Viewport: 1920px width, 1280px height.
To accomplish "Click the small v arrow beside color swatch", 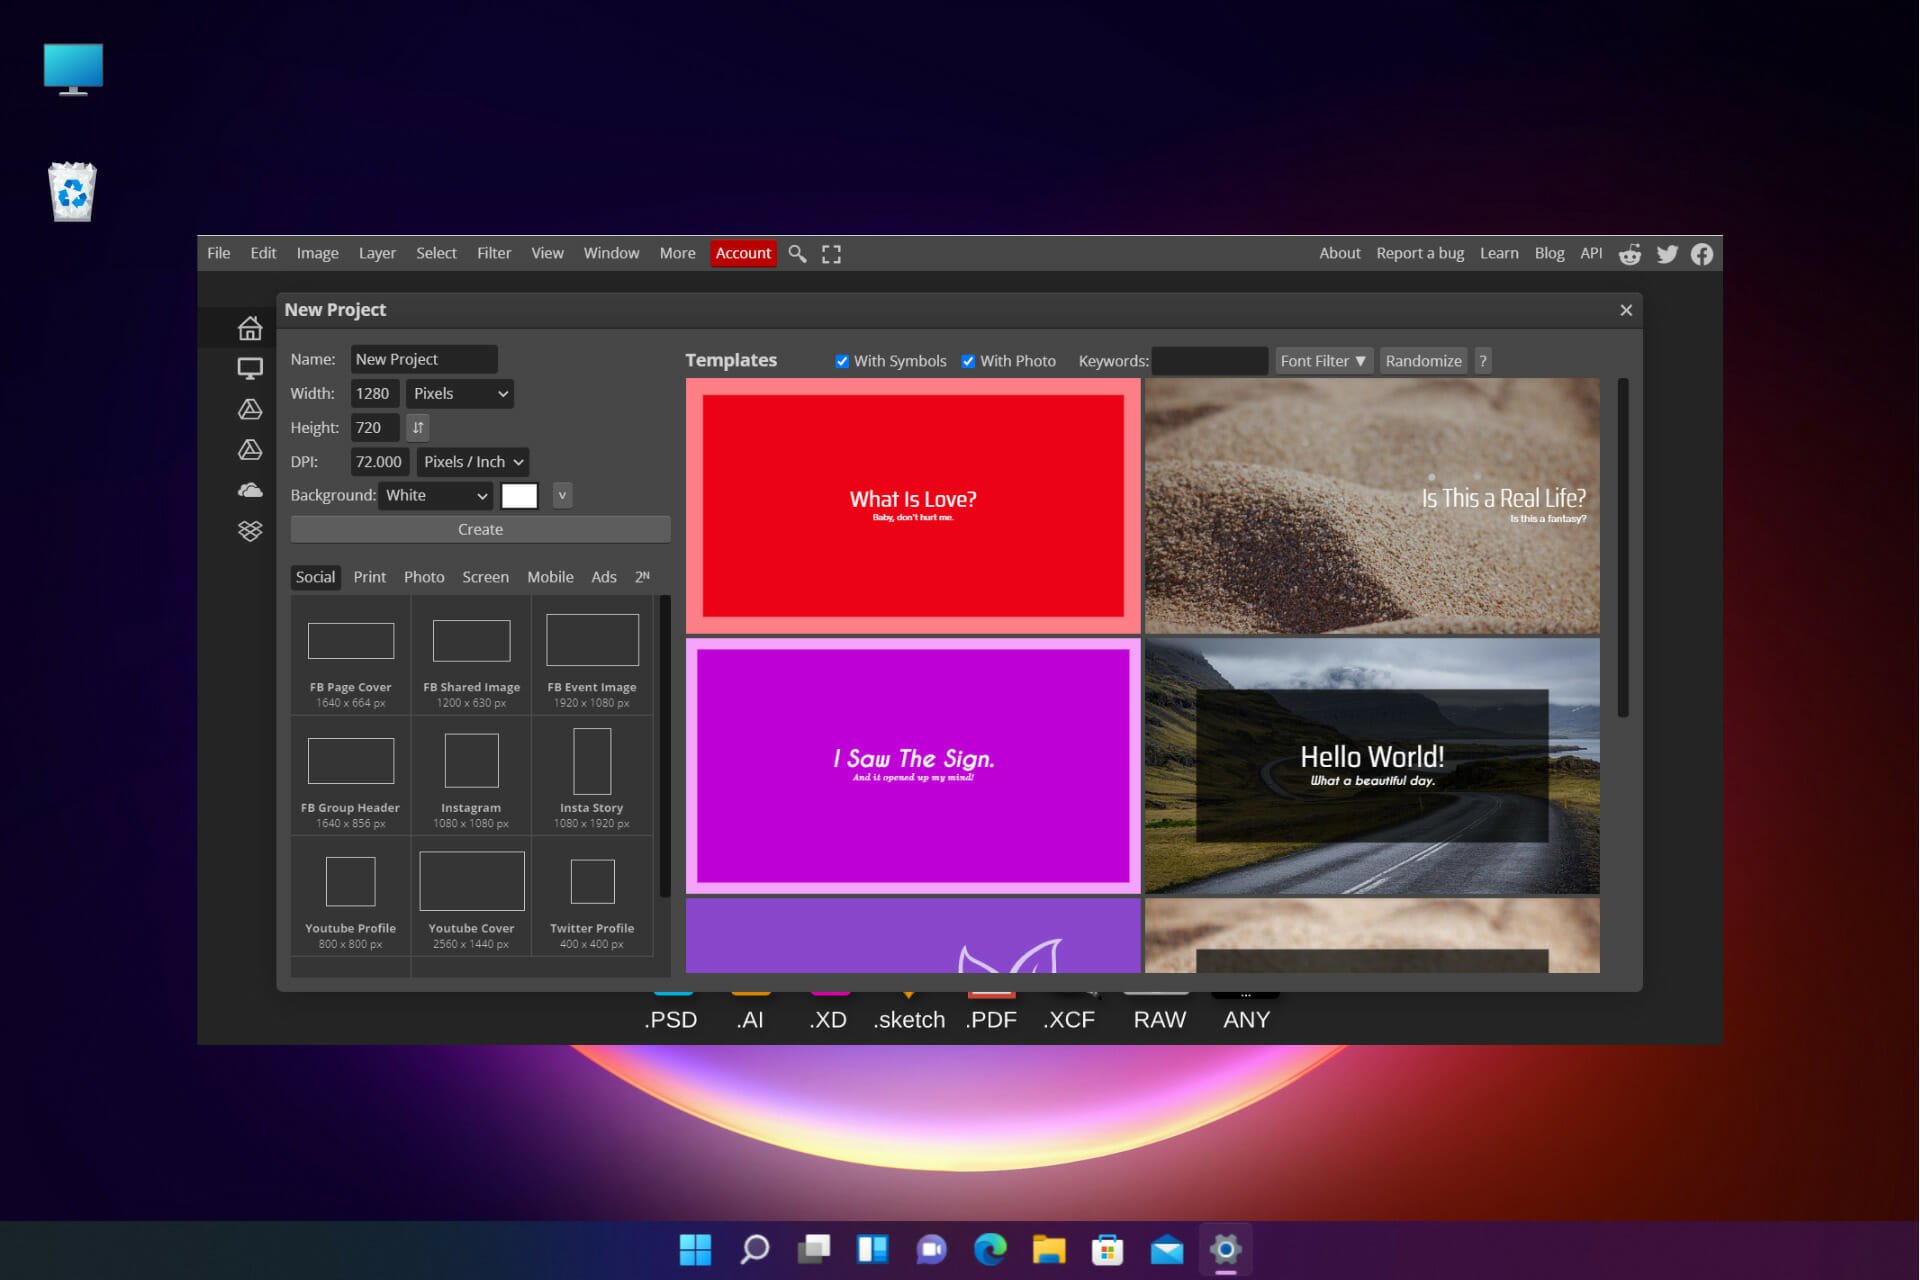I will 562,496.
